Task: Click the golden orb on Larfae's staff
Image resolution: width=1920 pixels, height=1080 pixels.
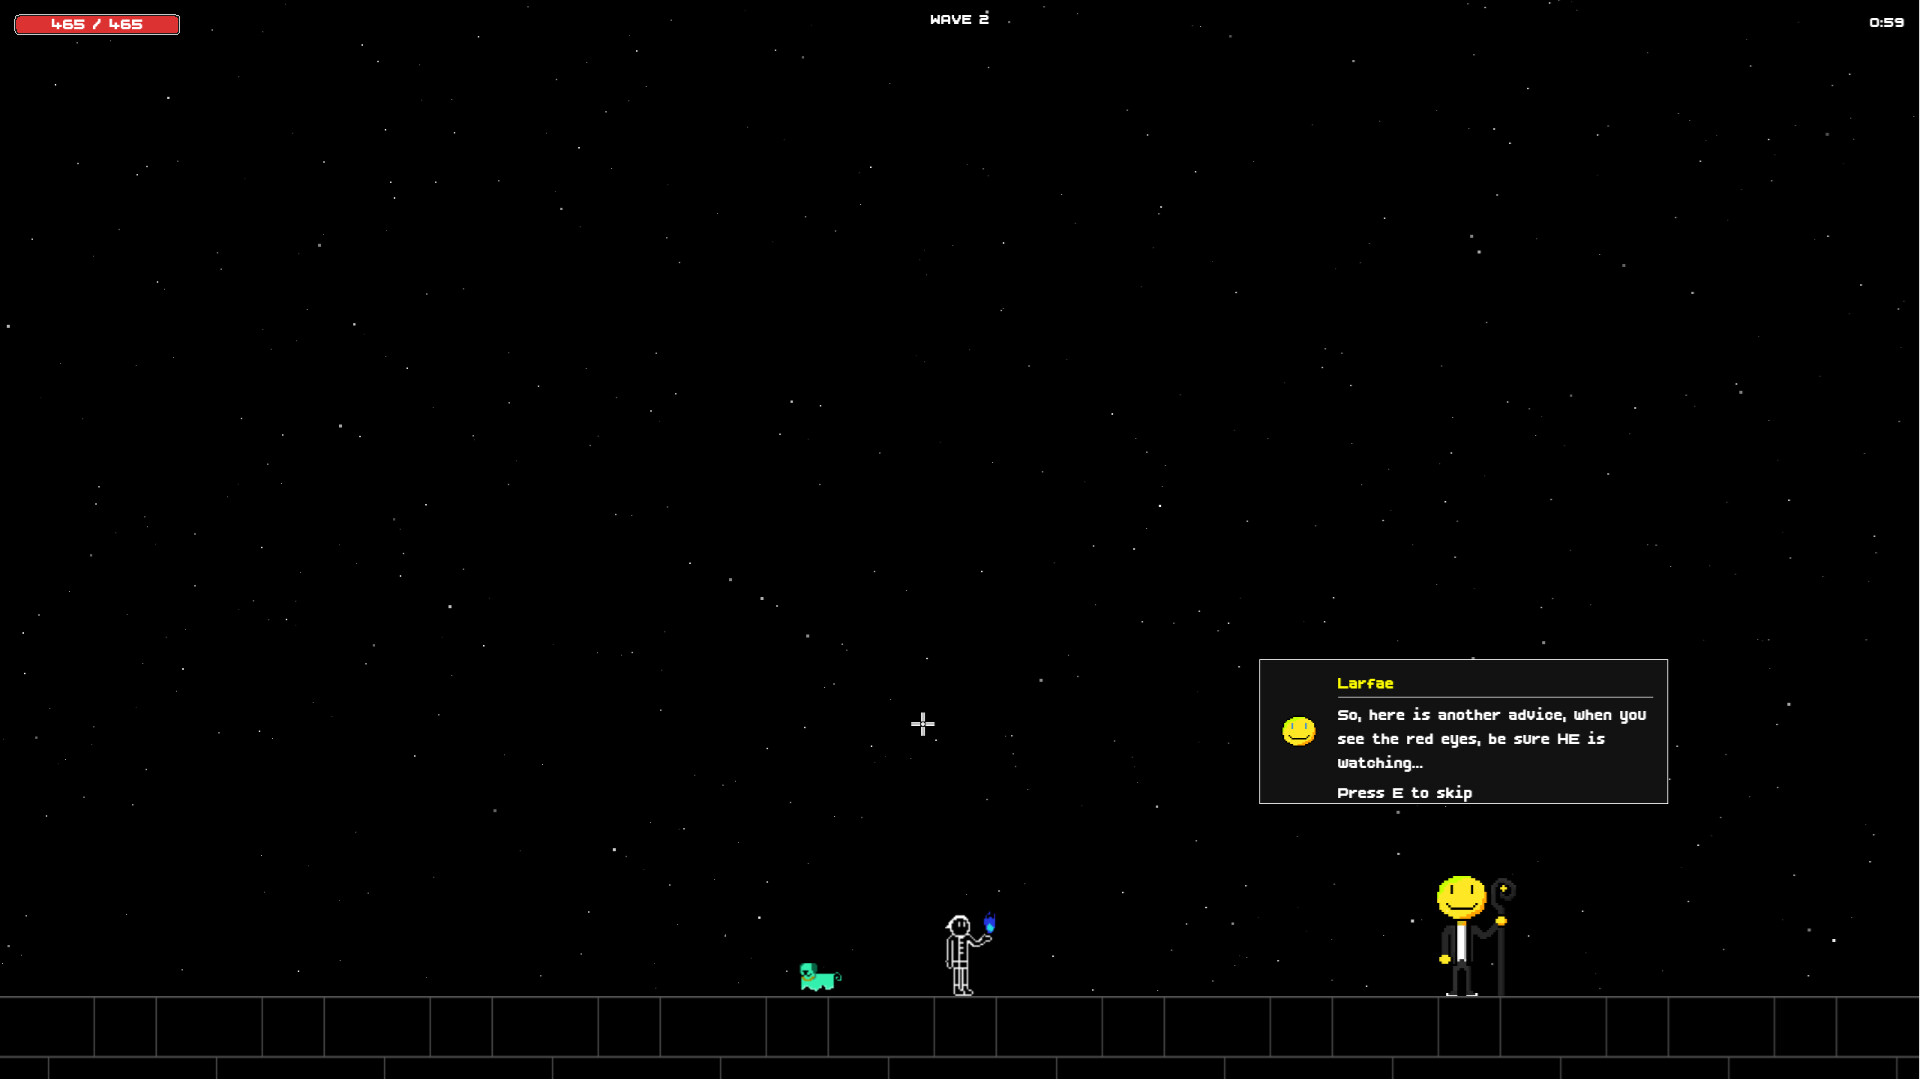Action: (x=1501, y=921)
